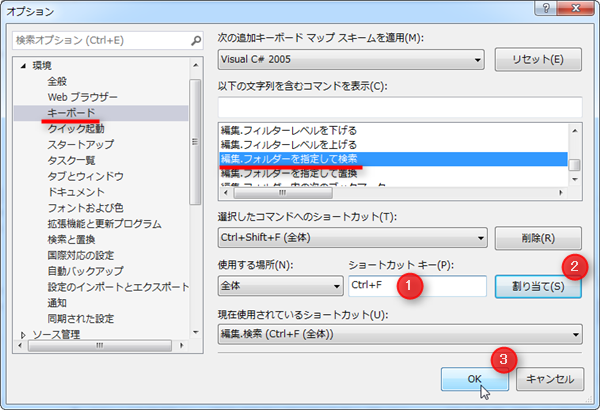The width and height of the screenshot is (600, 410).
Task: Select Web ブラウザー in the tree
Action: (x=82, y=97)
